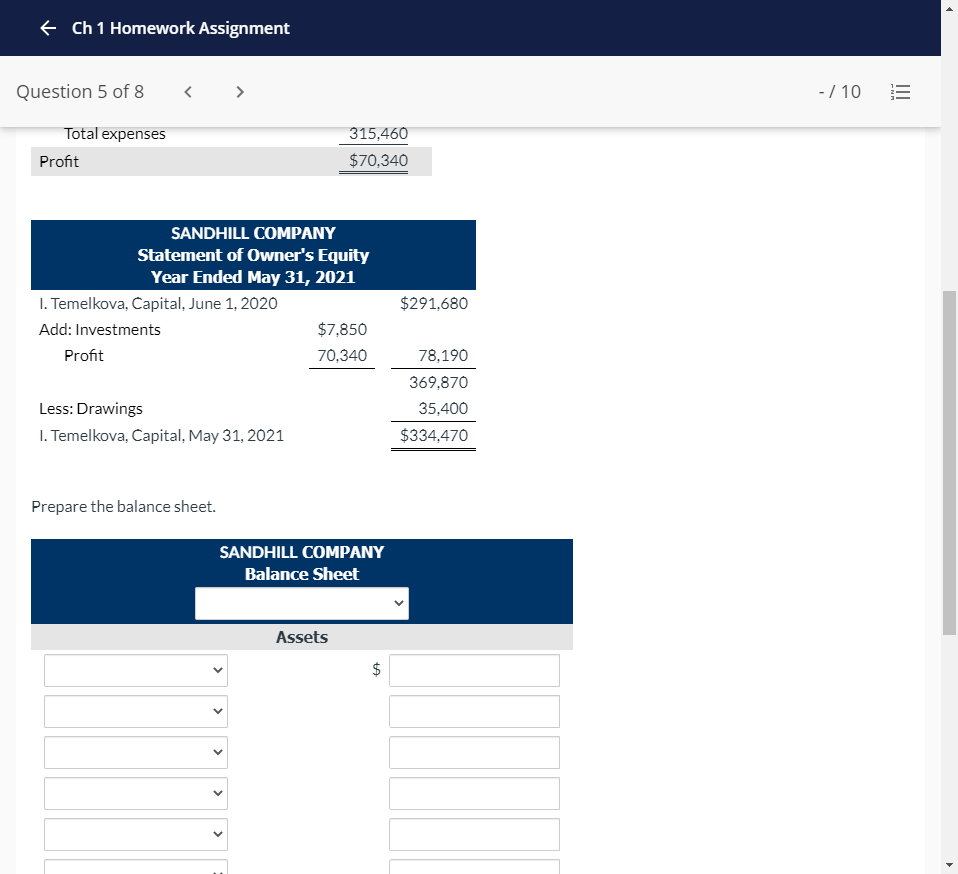Image resolution: width=958 pixels, height=874 pixels.
Task: Select the fourth Assets row dropdown
Action: click(x=135, y=793)
